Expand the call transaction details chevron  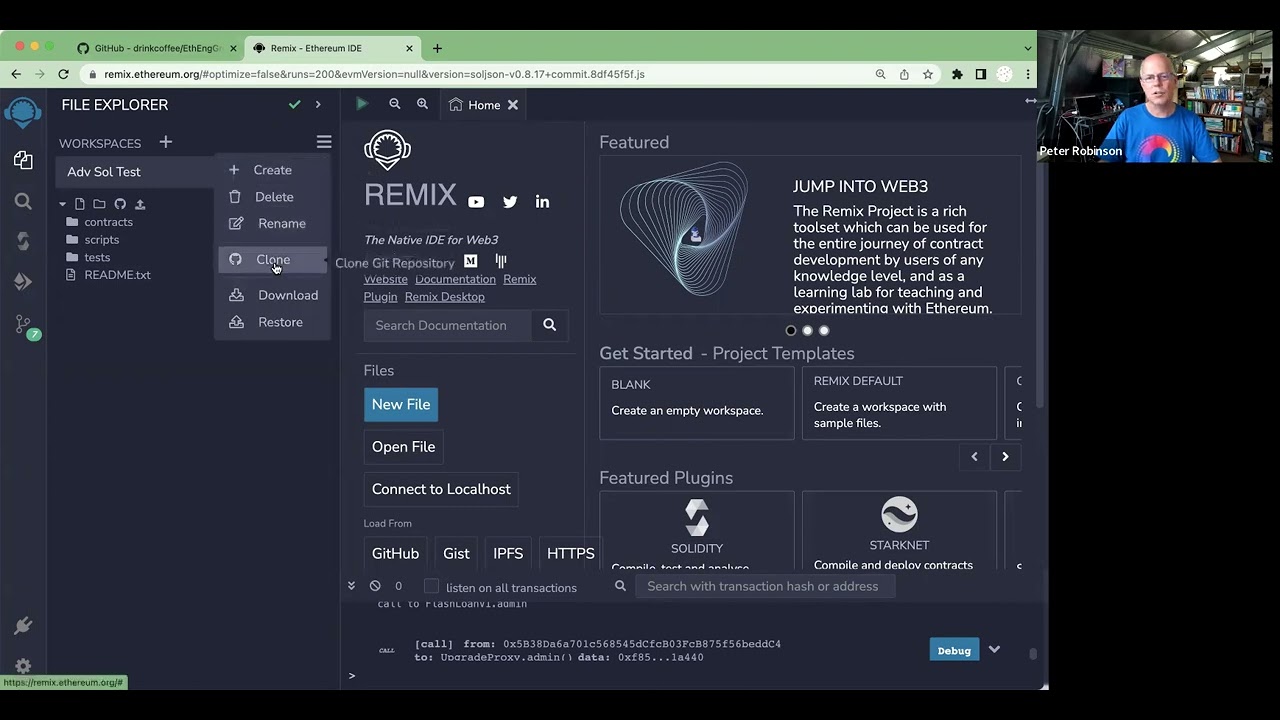[994, 650]
